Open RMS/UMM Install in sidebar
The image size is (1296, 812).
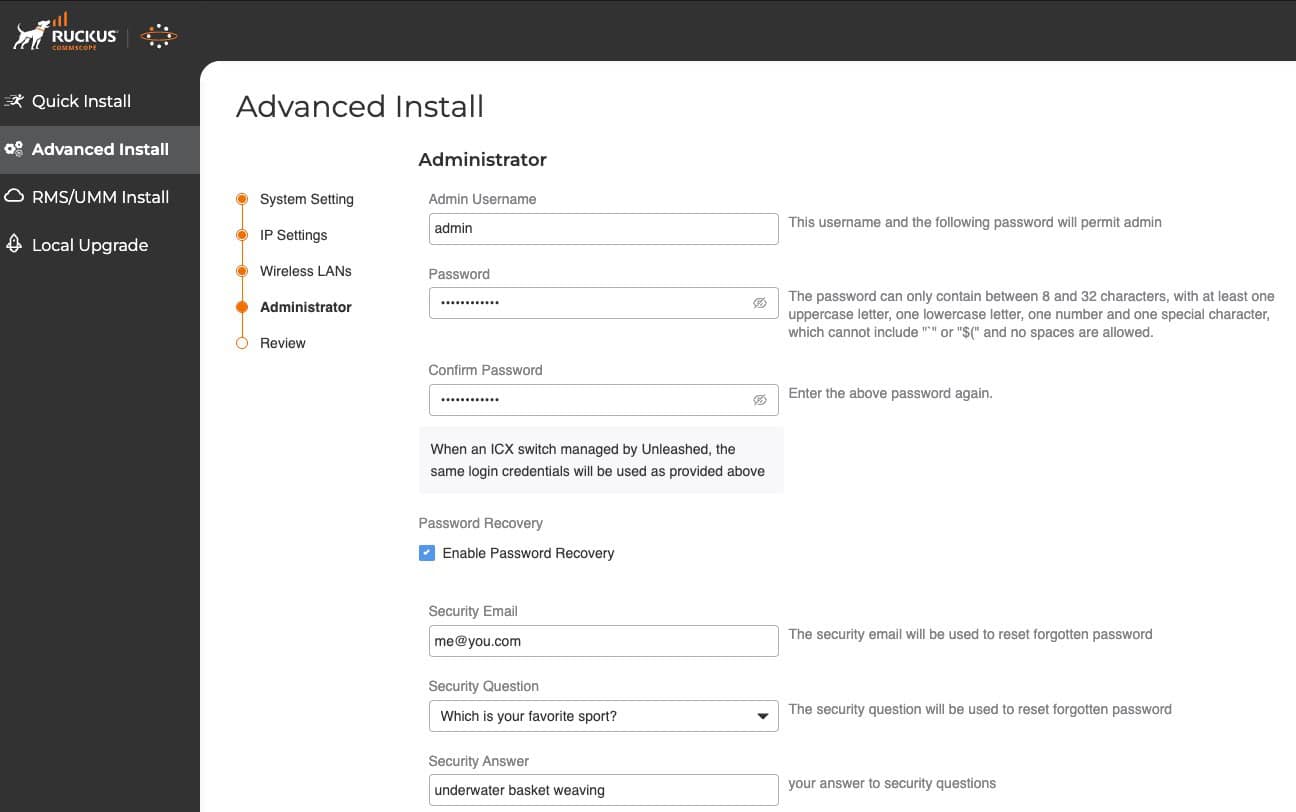[x=100, y=197]
